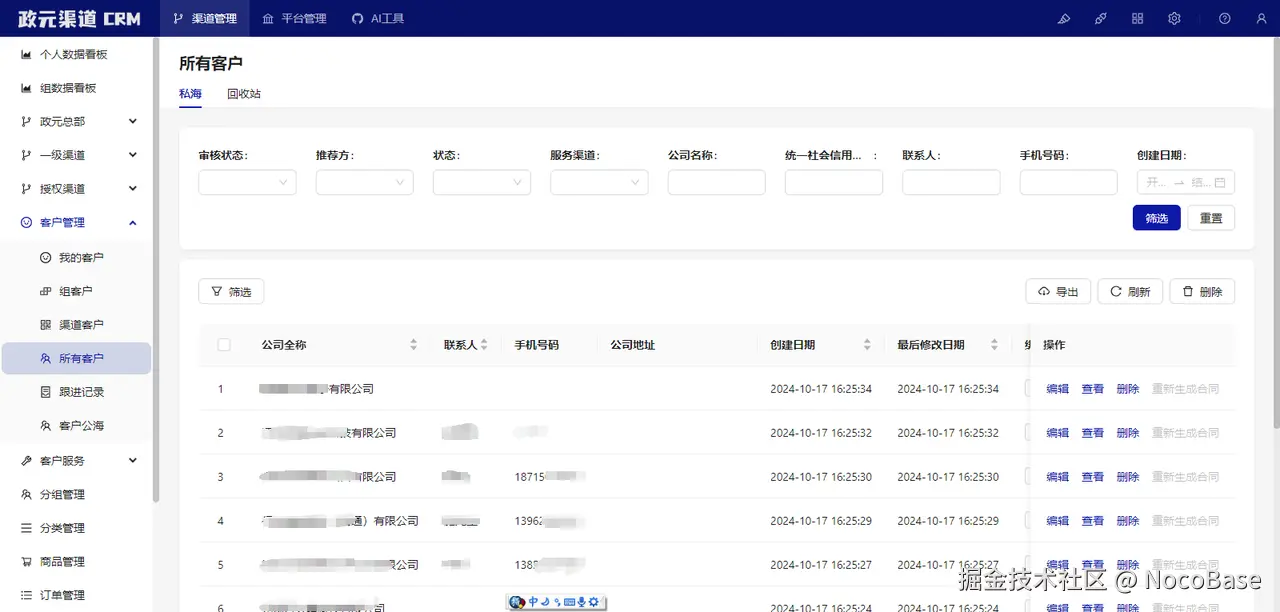Click 查看 for row 2
This screenshot has width=1280, height=612.
click(x=1093, y=433)
